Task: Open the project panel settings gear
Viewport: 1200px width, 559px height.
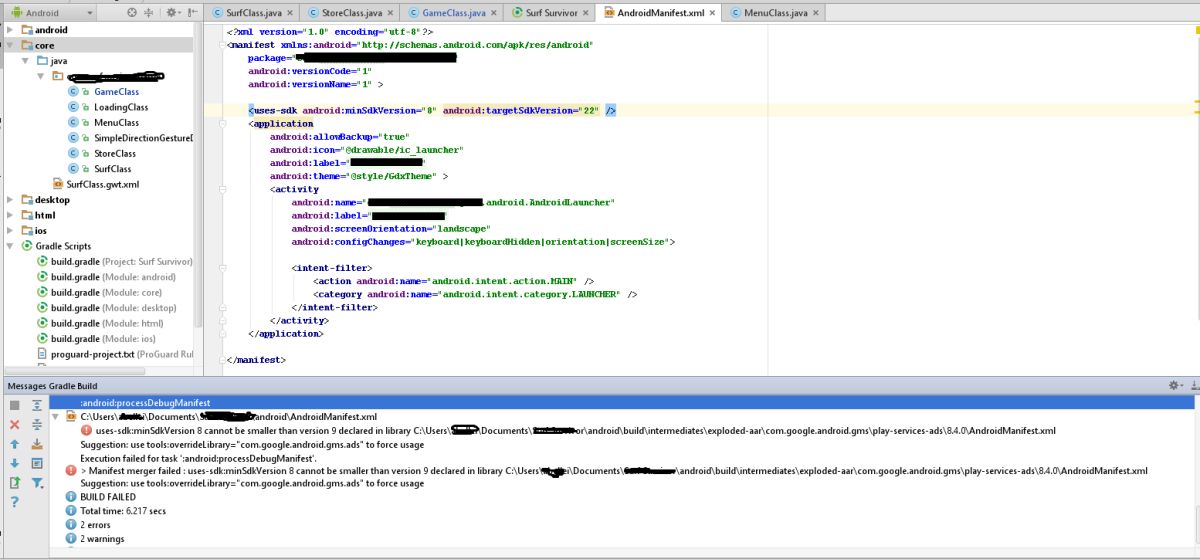Action: (172, 13)
